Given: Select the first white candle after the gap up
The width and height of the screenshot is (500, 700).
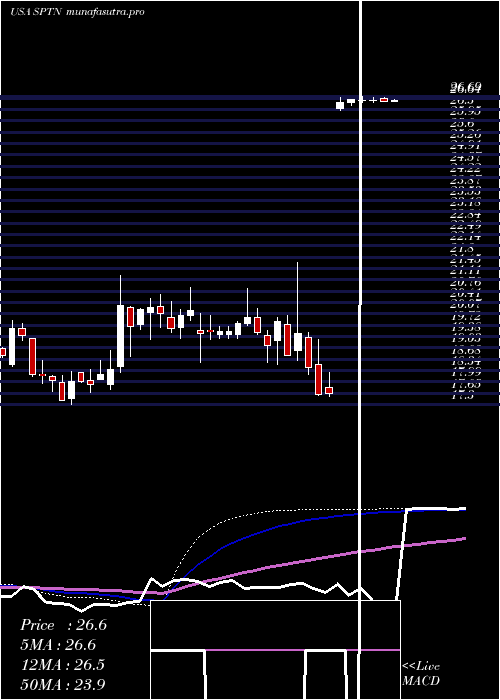Looking at the screenshot, I should [x=340, y=105].
